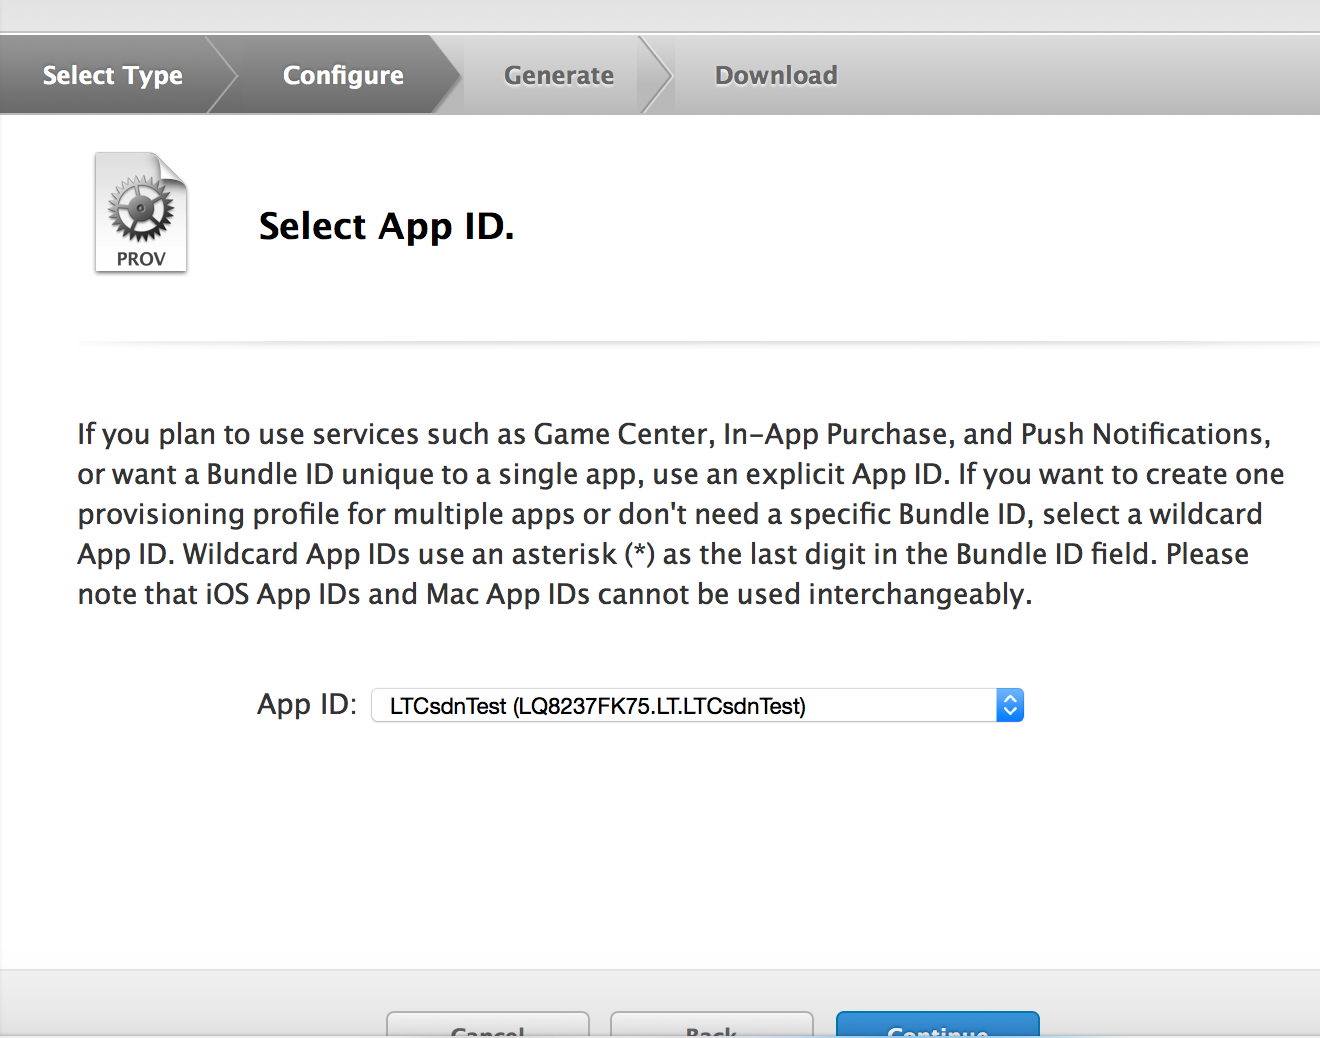Screen dimensions: 1320x1038
Task: Go to the Generate step
Action: (x=559, y=75)
